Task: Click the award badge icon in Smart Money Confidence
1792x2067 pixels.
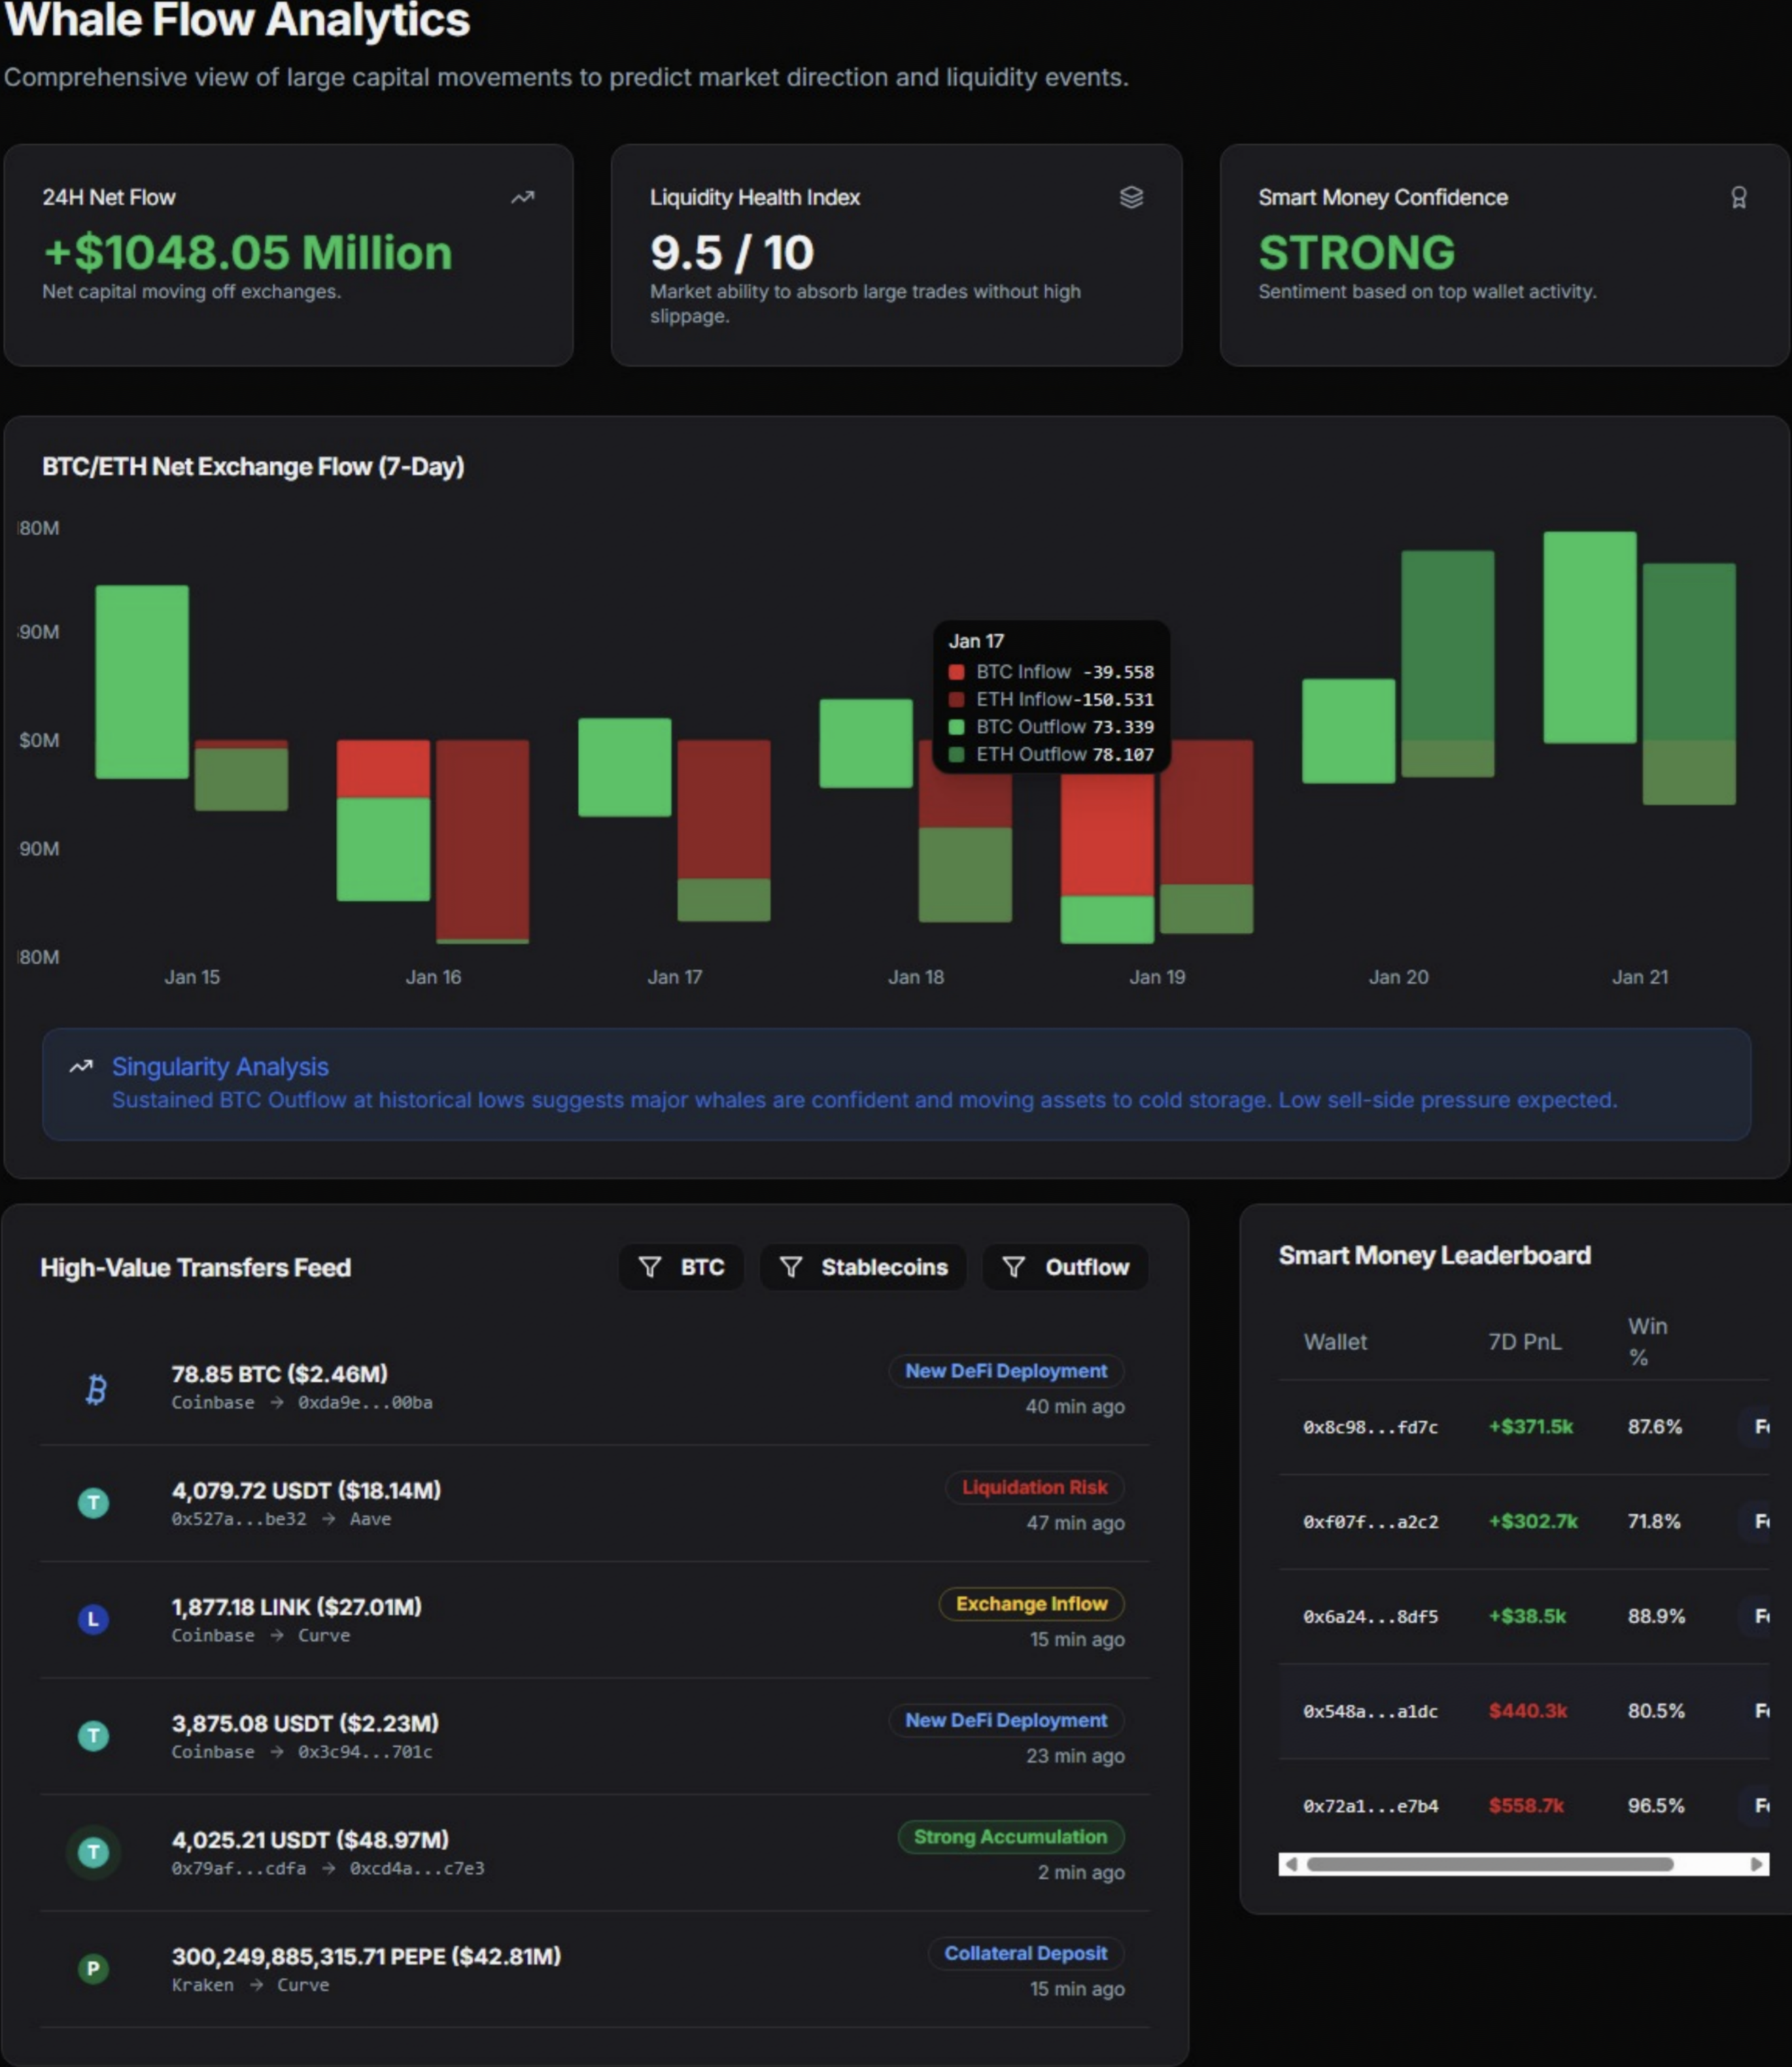Action: [1738, 198]
